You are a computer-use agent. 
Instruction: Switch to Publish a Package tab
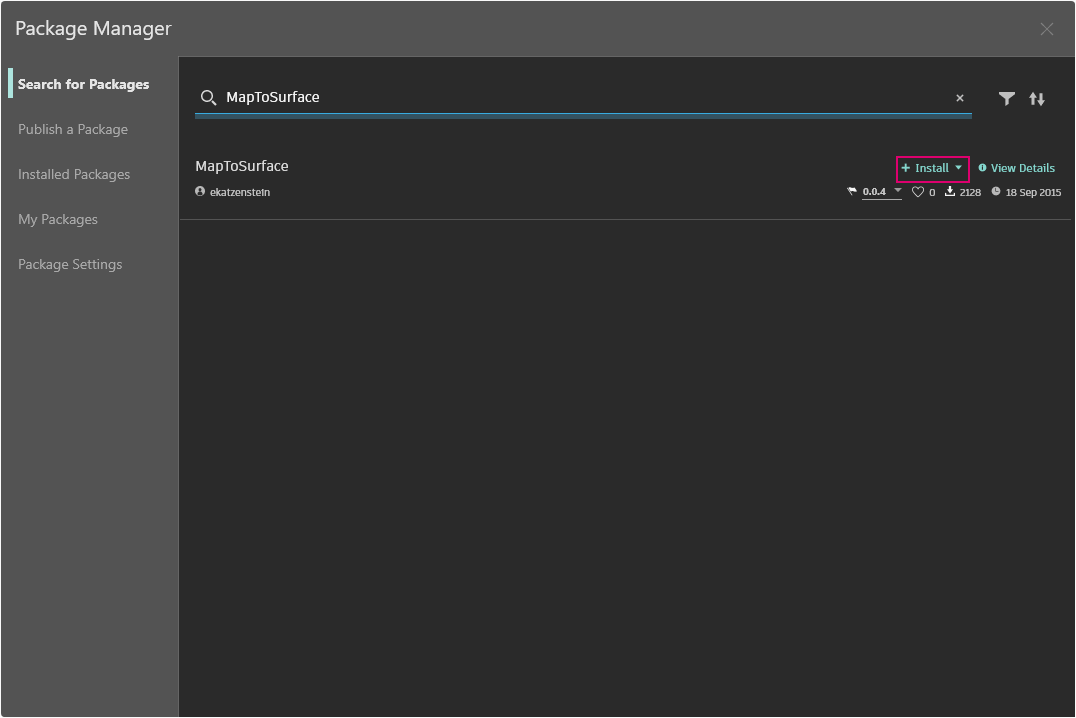73,129
